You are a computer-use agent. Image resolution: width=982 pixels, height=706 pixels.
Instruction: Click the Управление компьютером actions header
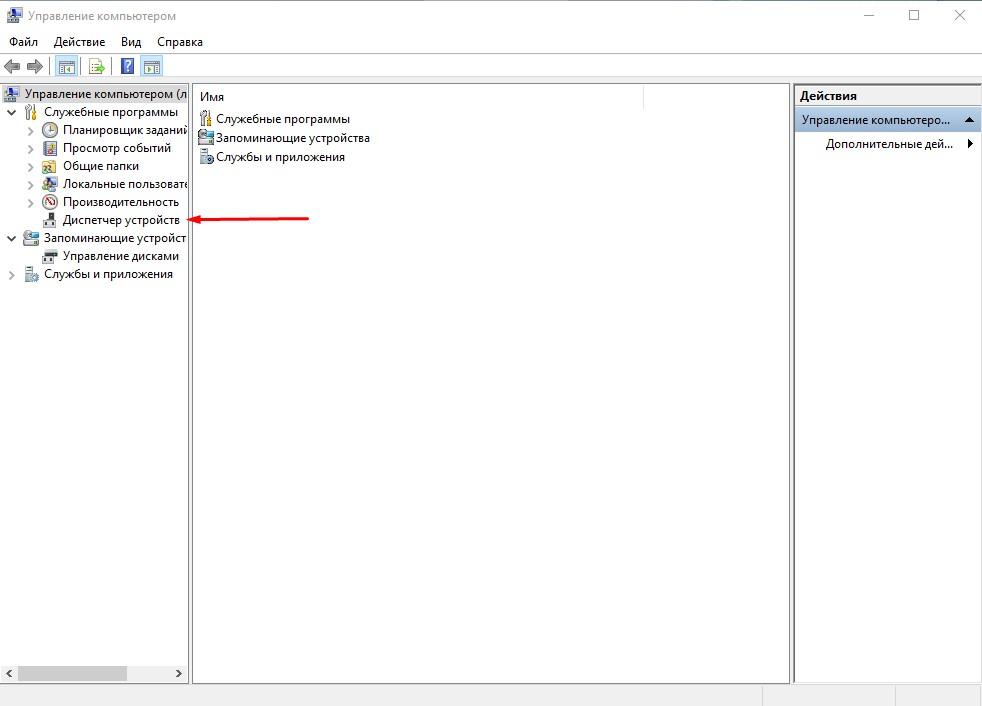[887, 120]
